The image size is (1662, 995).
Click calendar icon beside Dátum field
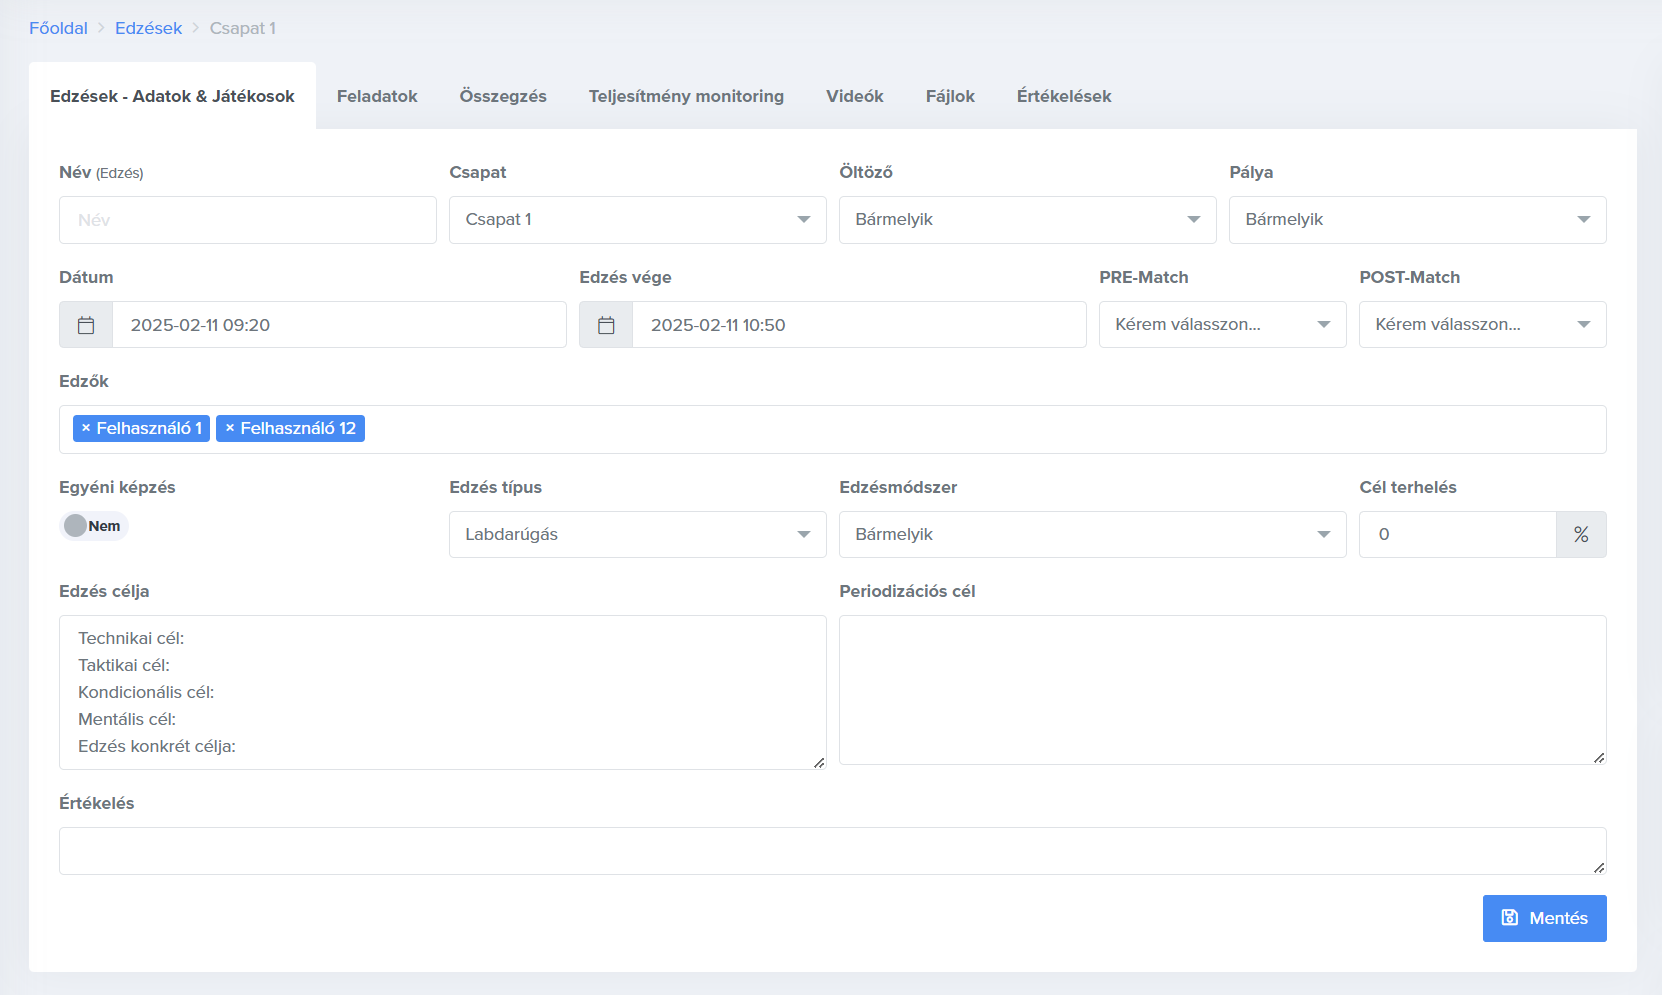pos(86,325)
